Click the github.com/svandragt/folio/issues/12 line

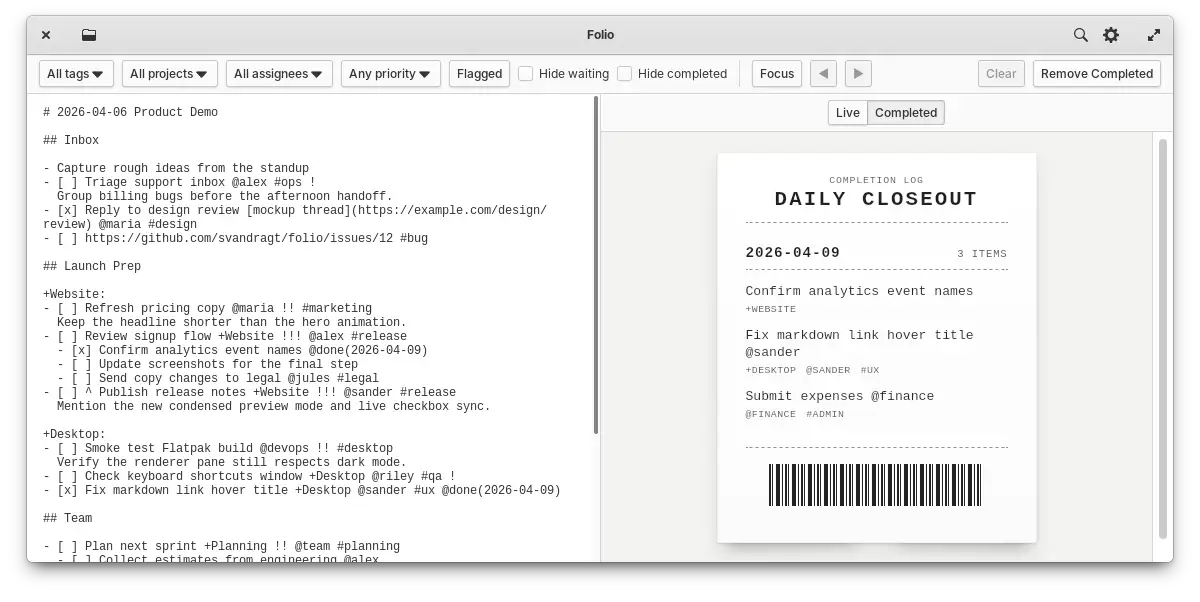coord(236,238)
